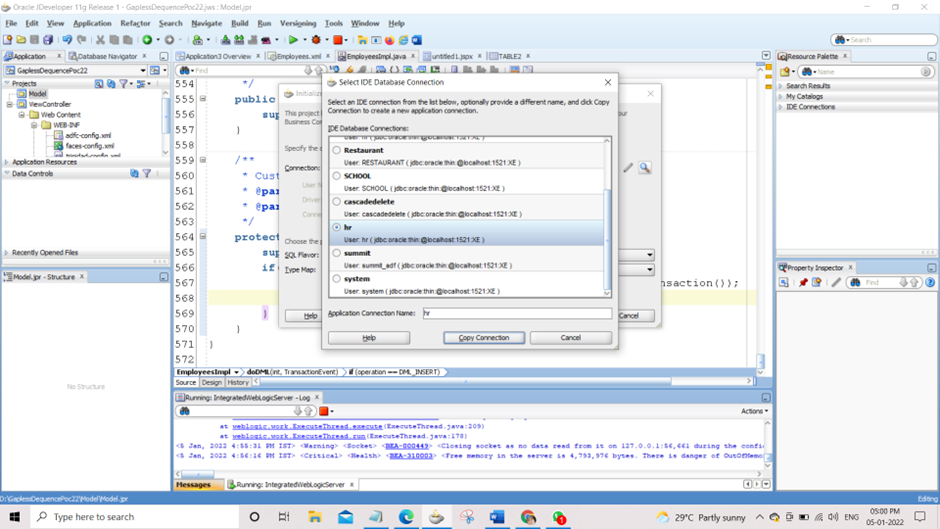
Task: Open the Versioning menu
Action: pos(298,23)
